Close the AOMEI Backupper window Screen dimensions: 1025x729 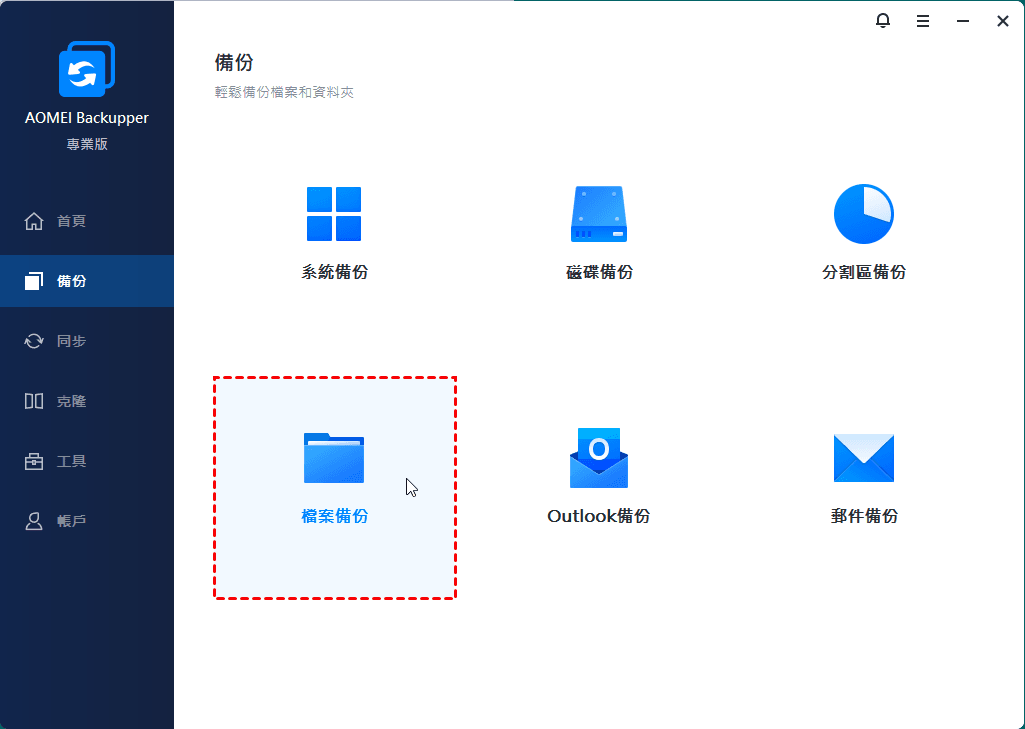coord(1002,22)
